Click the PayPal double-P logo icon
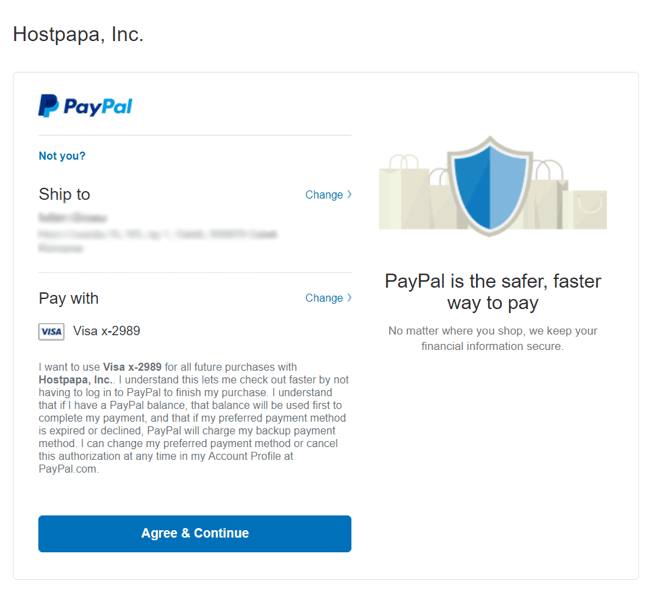 click(48, 106)
